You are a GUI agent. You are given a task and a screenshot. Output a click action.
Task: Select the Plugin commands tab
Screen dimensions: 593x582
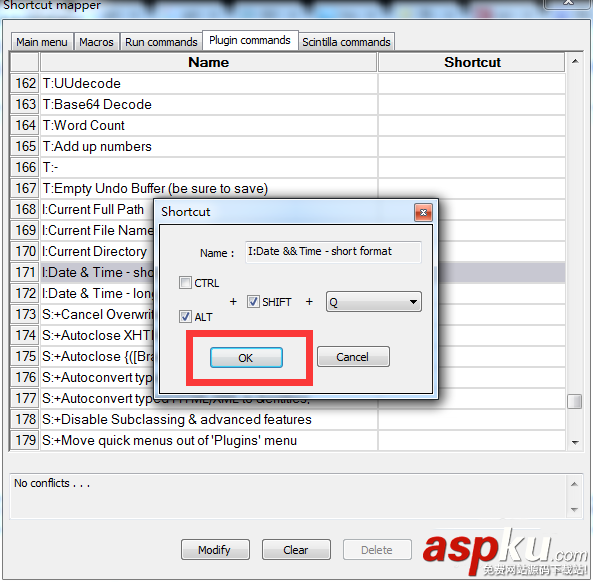coord(250,40)
